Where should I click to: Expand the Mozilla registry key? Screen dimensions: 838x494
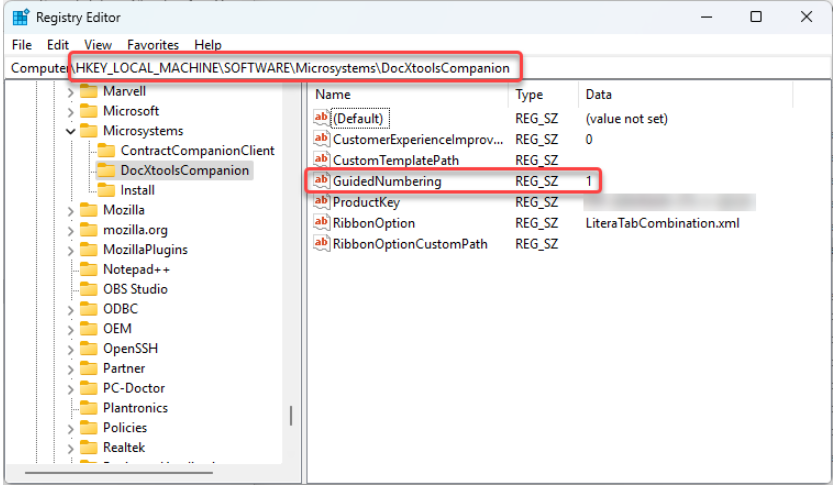click(x=70, y=210)
